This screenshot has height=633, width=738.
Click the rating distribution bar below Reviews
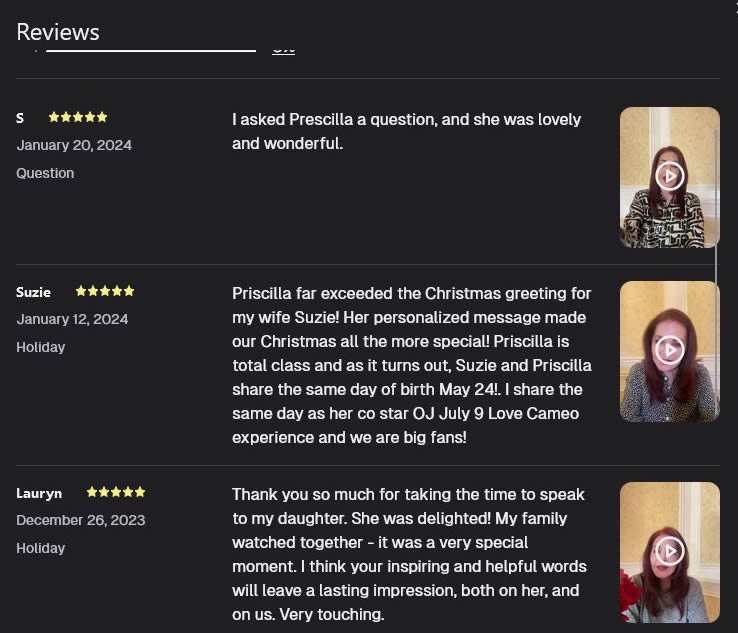point(151,50)
